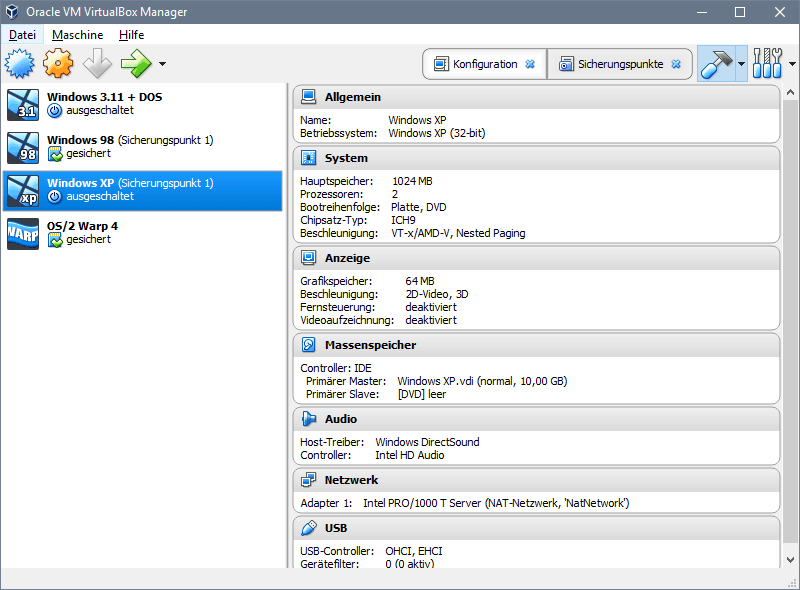This screenshot has width=800, height=590.
Task: Click the Allgemein section header
Action: (536, 97)
